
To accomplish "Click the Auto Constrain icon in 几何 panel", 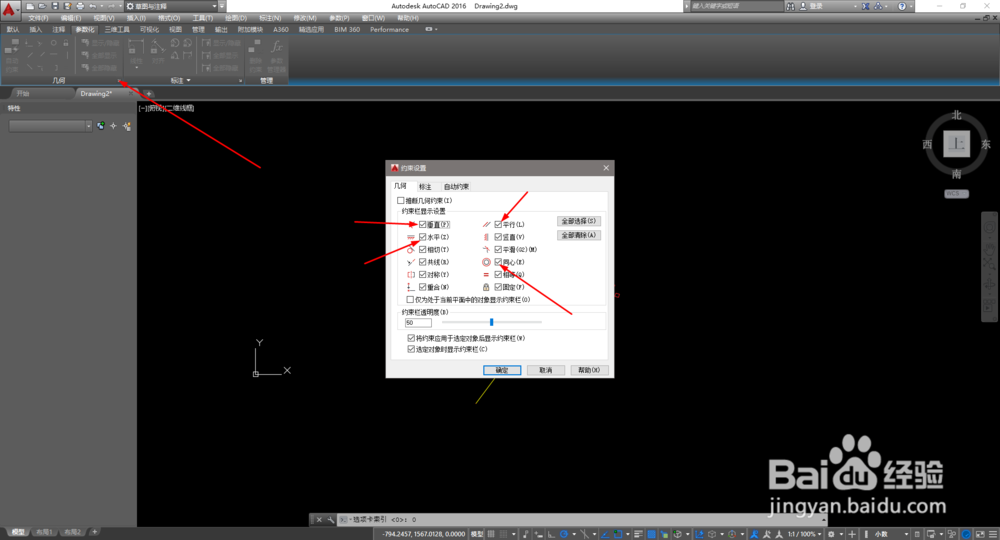I will pyautogui.click(x=12, y=46).
